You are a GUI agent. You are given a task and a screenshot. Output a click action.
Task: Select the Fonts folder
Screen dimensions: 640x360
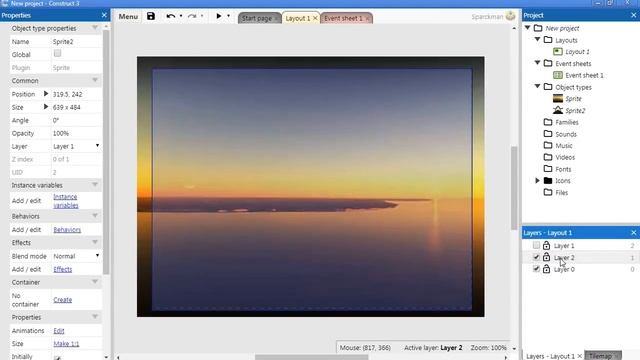pos(563,169)
